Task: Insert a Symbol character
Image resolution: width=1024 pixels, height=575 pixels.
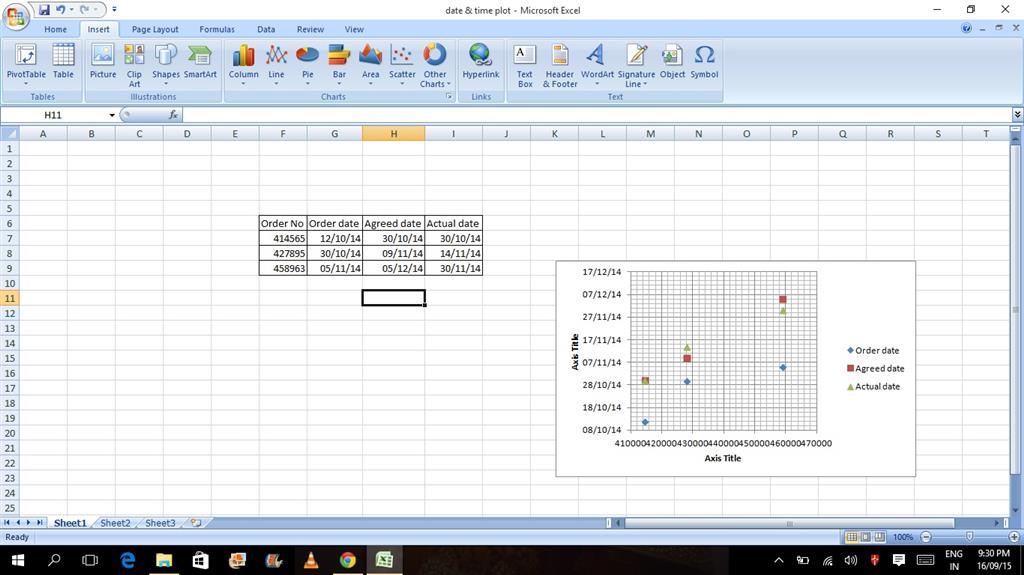Action: (704, 62)
